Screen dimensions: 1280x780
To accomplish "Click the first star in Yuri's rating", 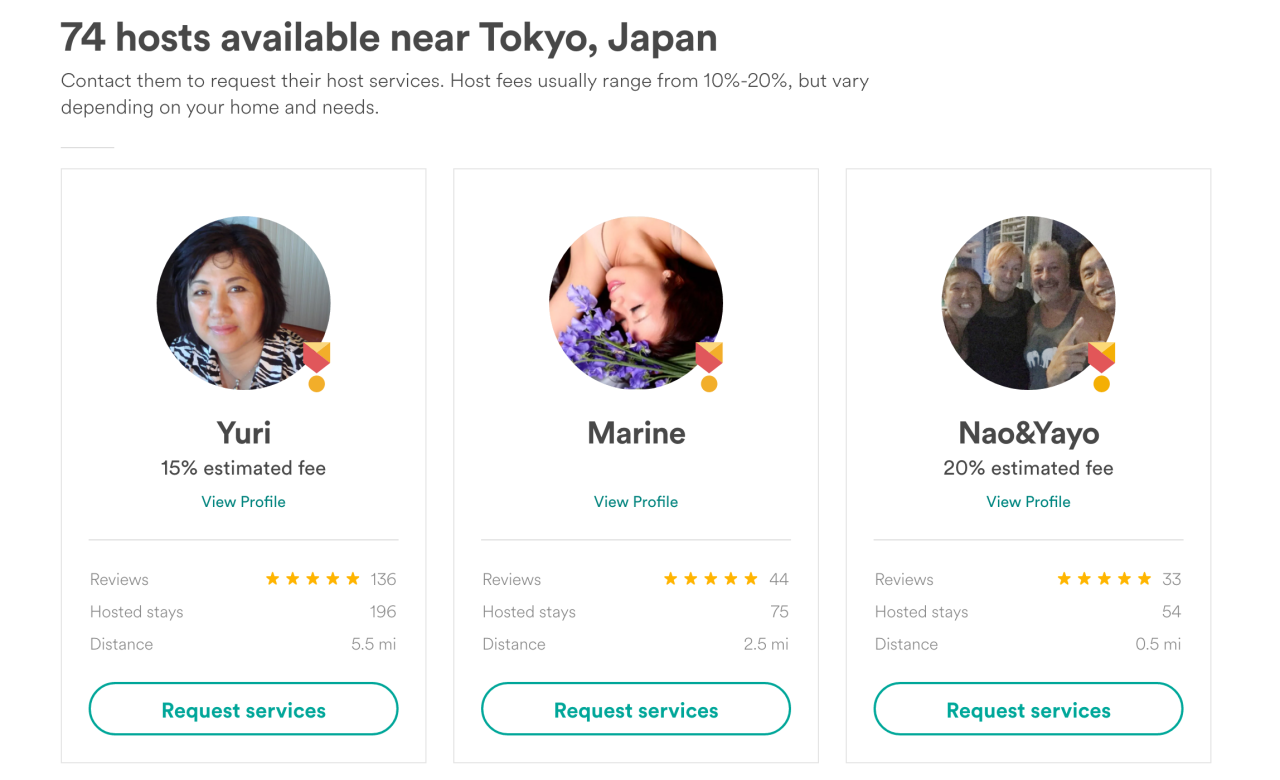I will click(x=272, y=578).
